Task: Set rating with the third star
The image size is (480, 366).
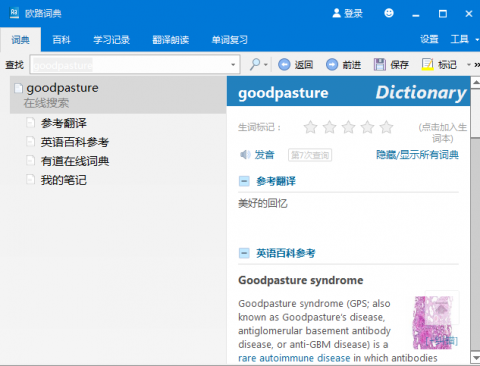Action: tap(349, 127)
